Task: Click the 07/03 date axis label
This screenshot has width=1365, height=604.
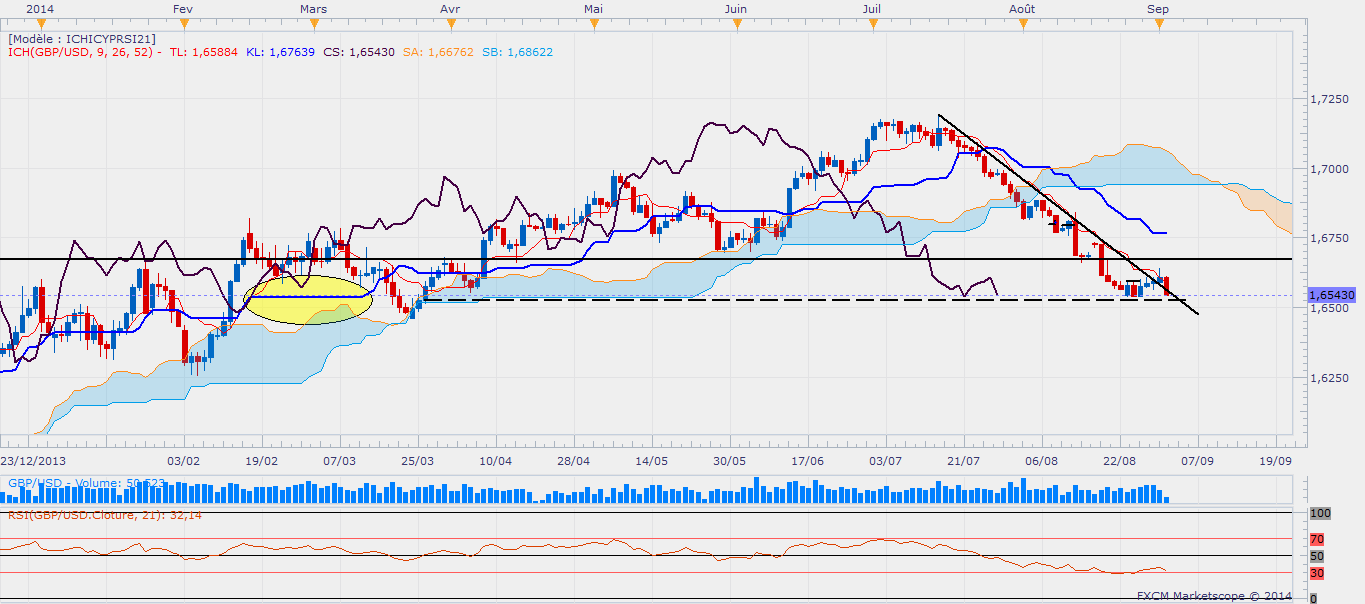Action: (x=339, y=462)
